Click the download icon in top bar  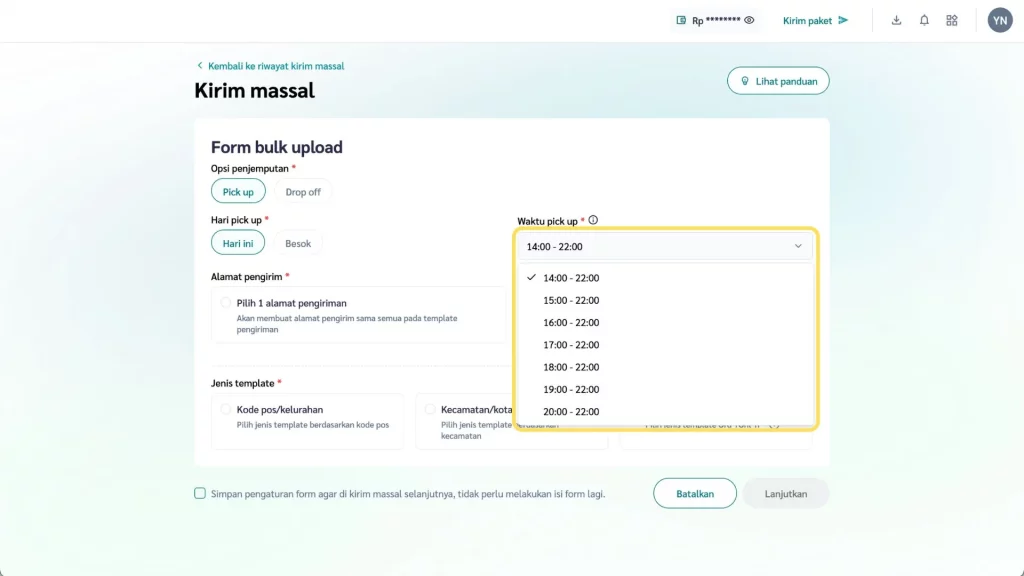tap(896, 20)
